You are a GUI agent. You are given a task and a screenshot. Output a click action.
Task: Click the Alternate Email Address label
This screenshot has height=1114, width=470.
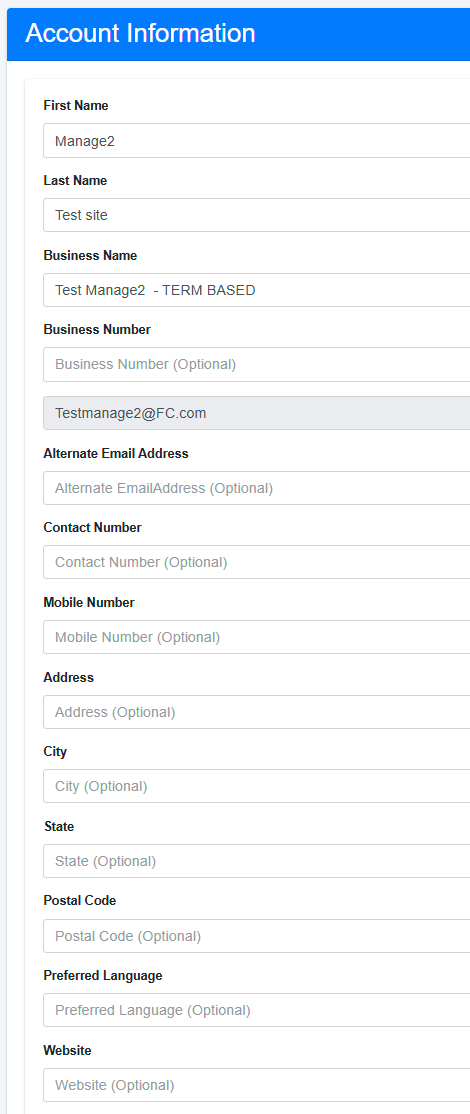[116, 453]
